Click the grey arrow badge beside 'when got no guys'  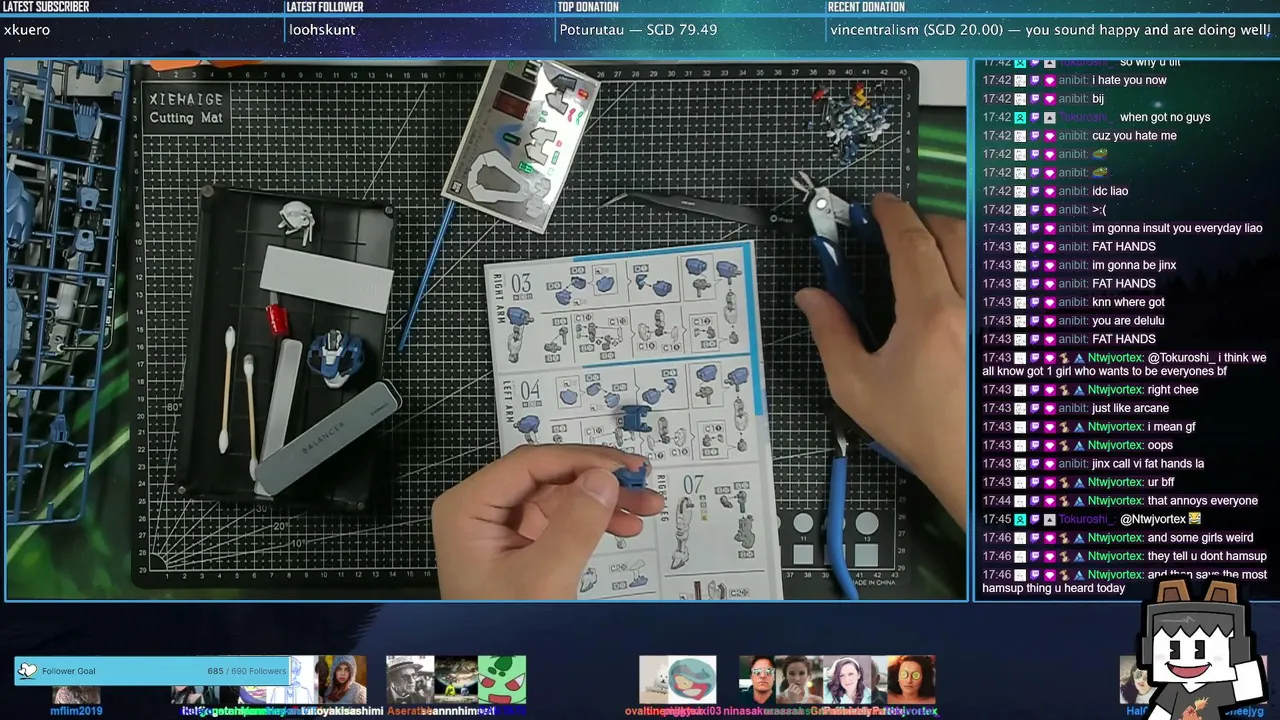pos(1050,117)
